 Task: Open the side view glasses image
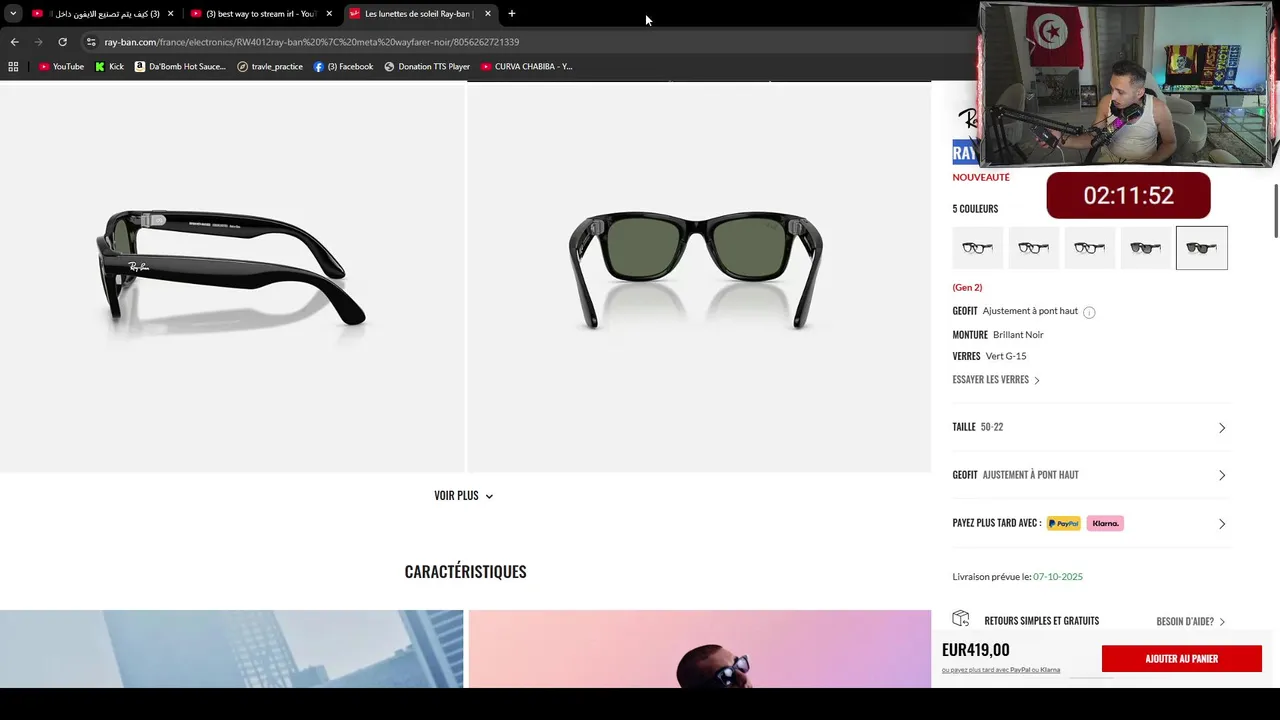[232, 277]
